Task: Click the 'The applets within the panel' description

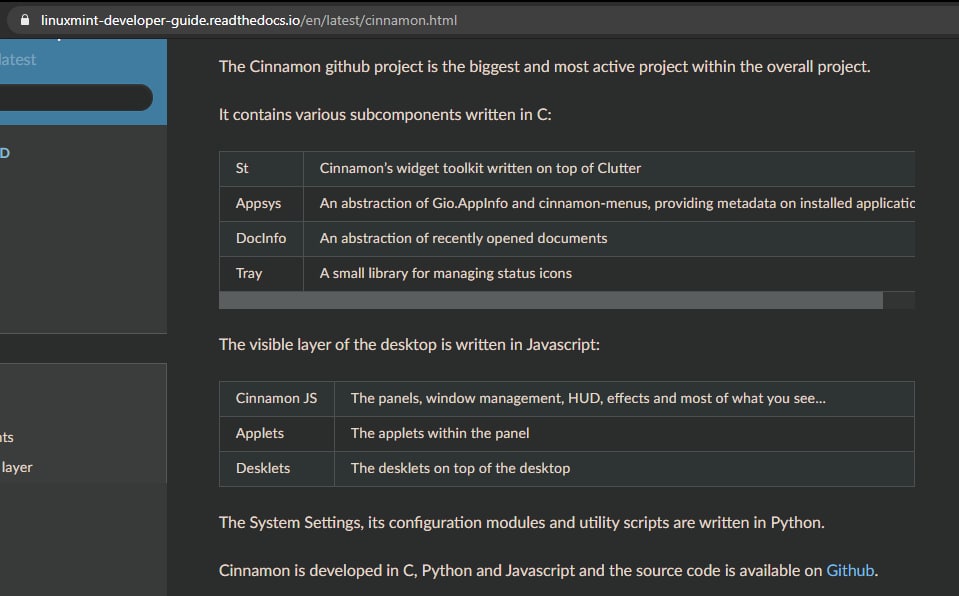Action: tap(440, 433)
